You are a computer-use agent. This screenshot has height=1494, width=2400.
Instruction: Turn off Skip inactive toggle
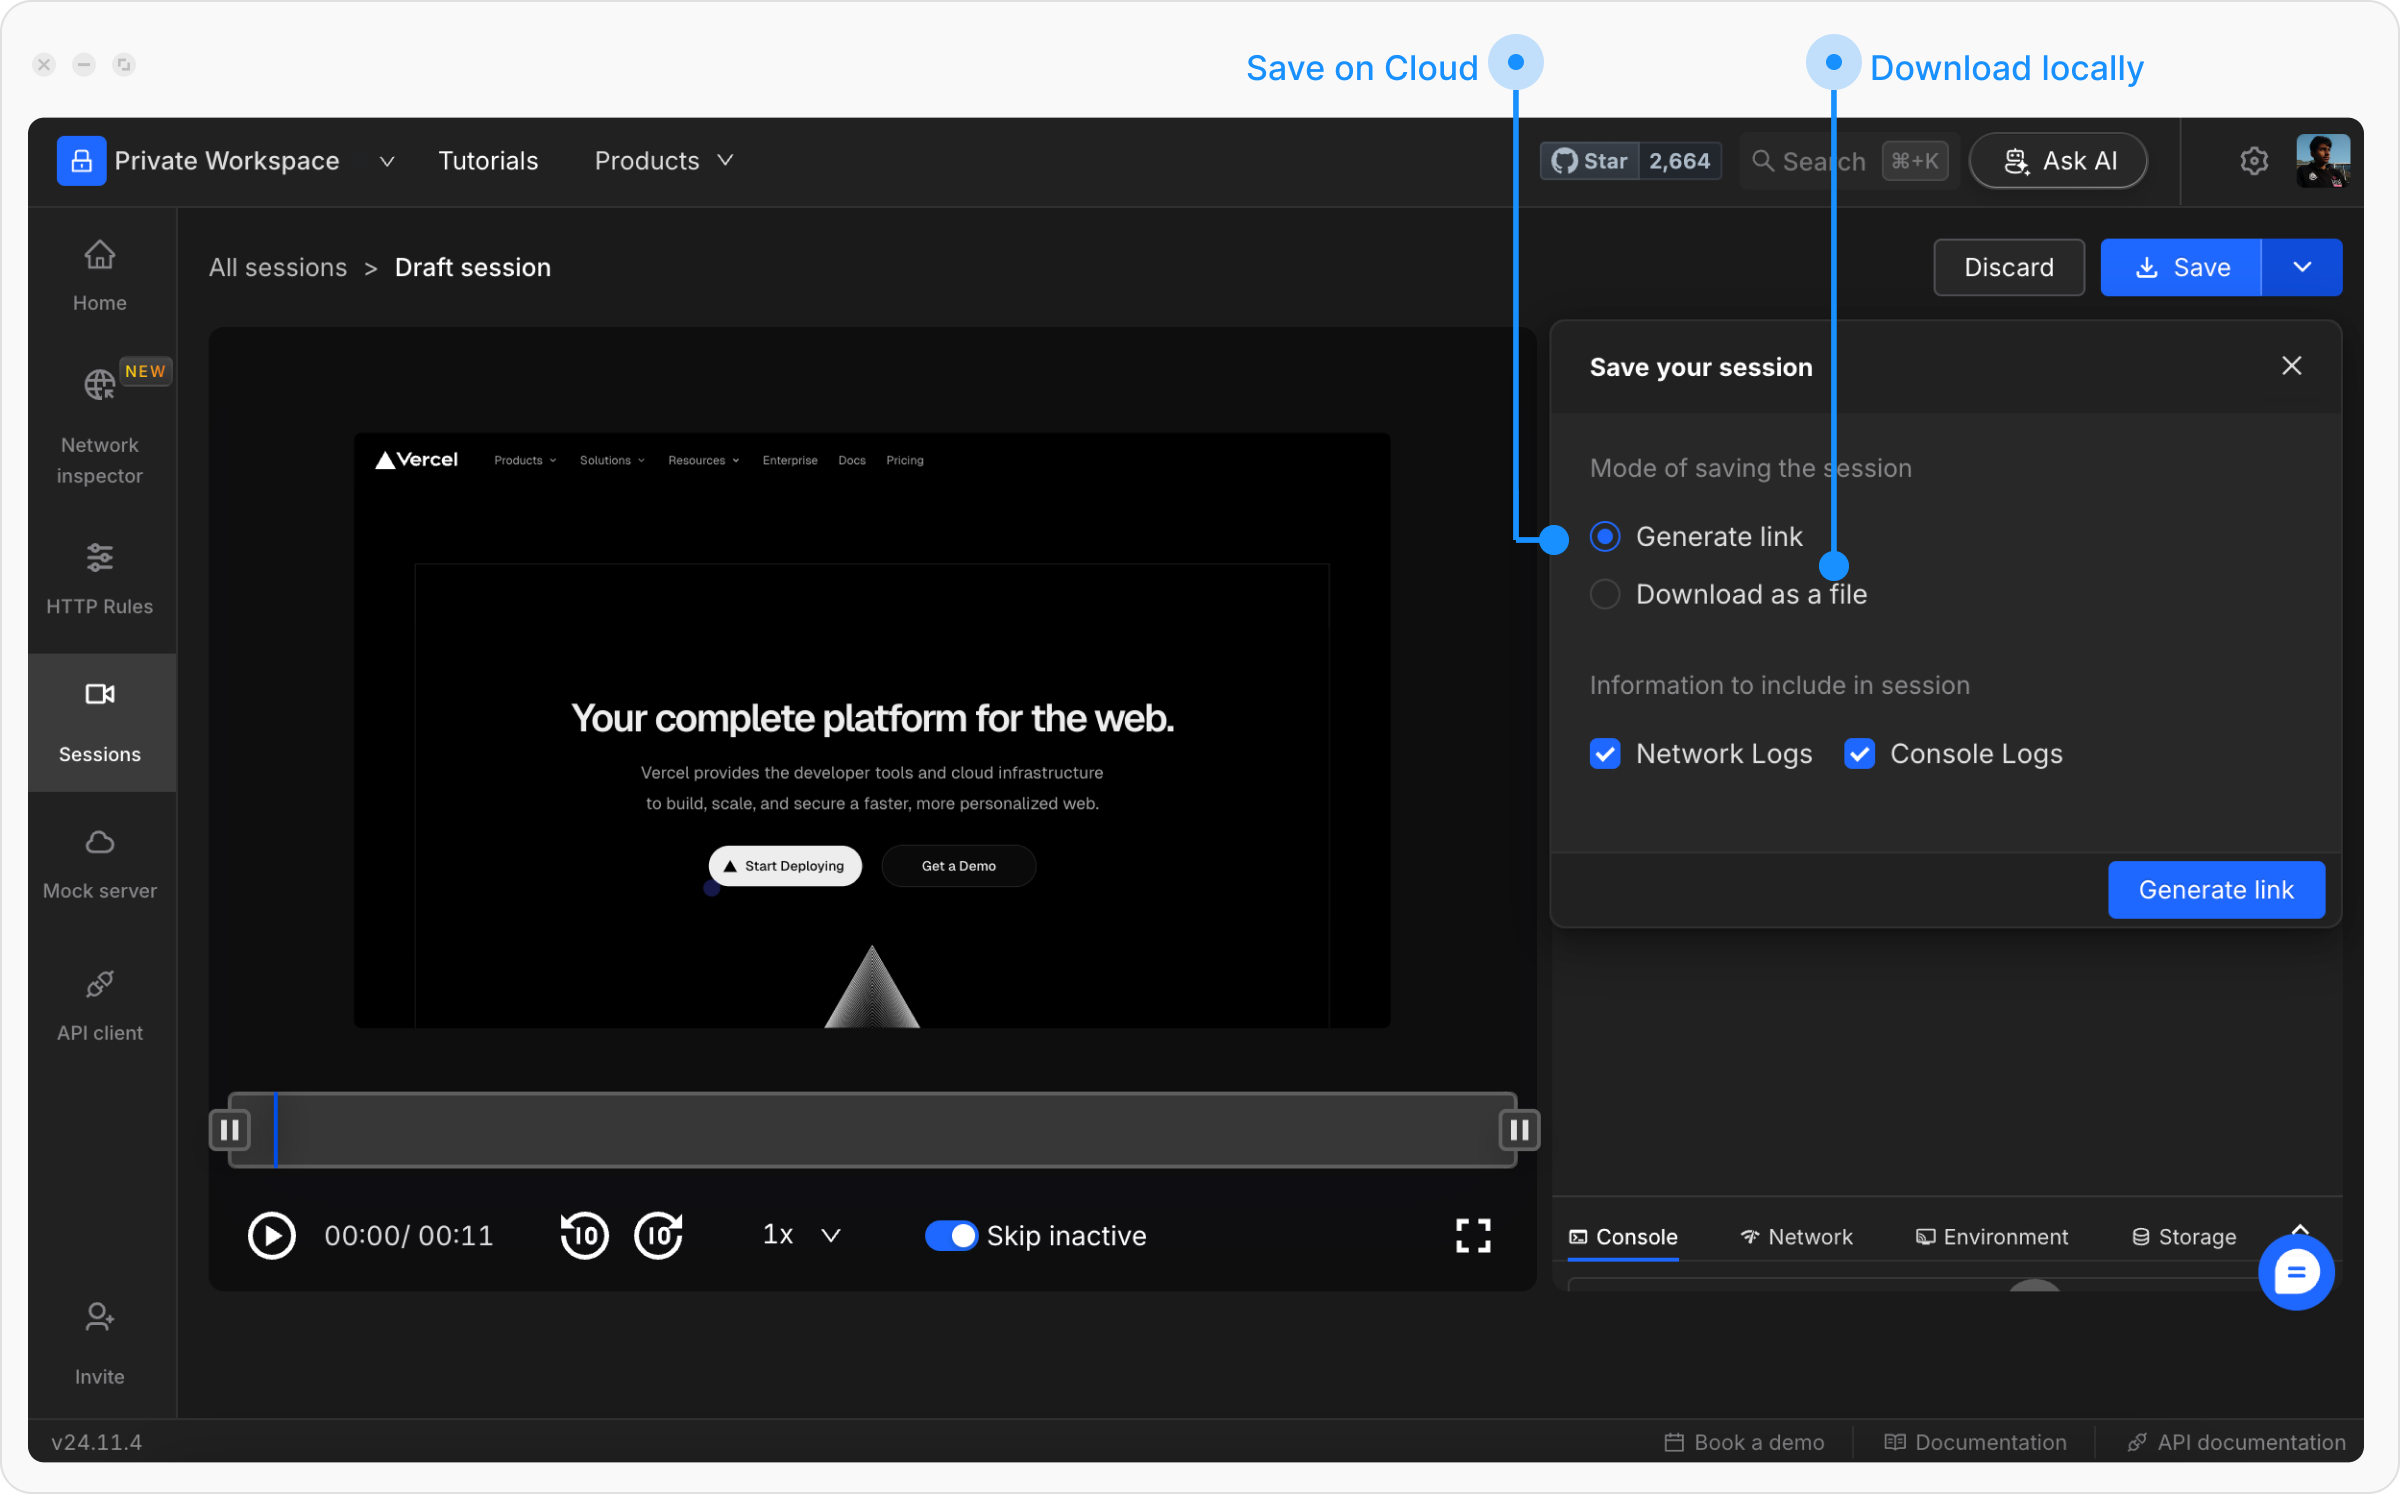(x=950, y=1235)
